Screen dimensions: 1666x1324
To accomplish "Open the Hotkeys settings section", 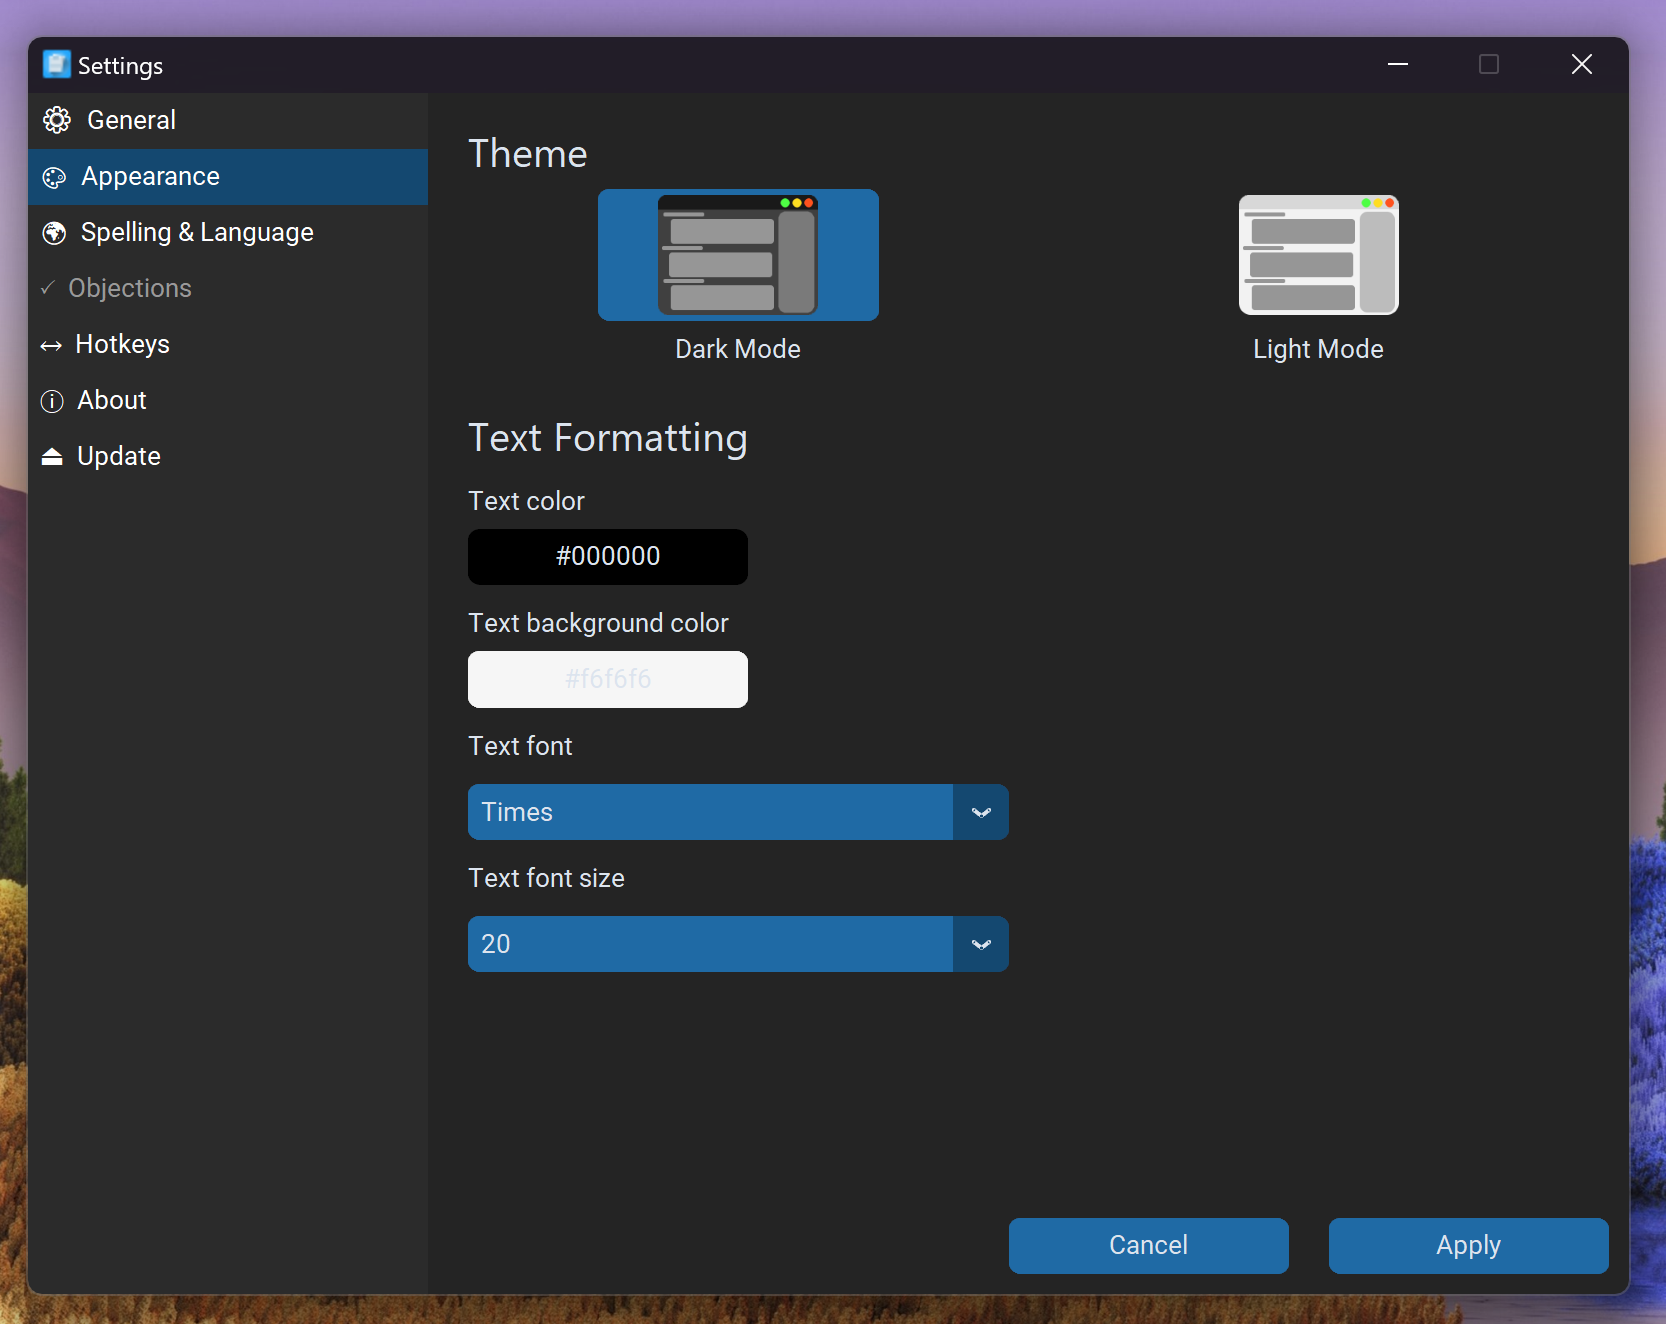I will click(x=122, y=344).
